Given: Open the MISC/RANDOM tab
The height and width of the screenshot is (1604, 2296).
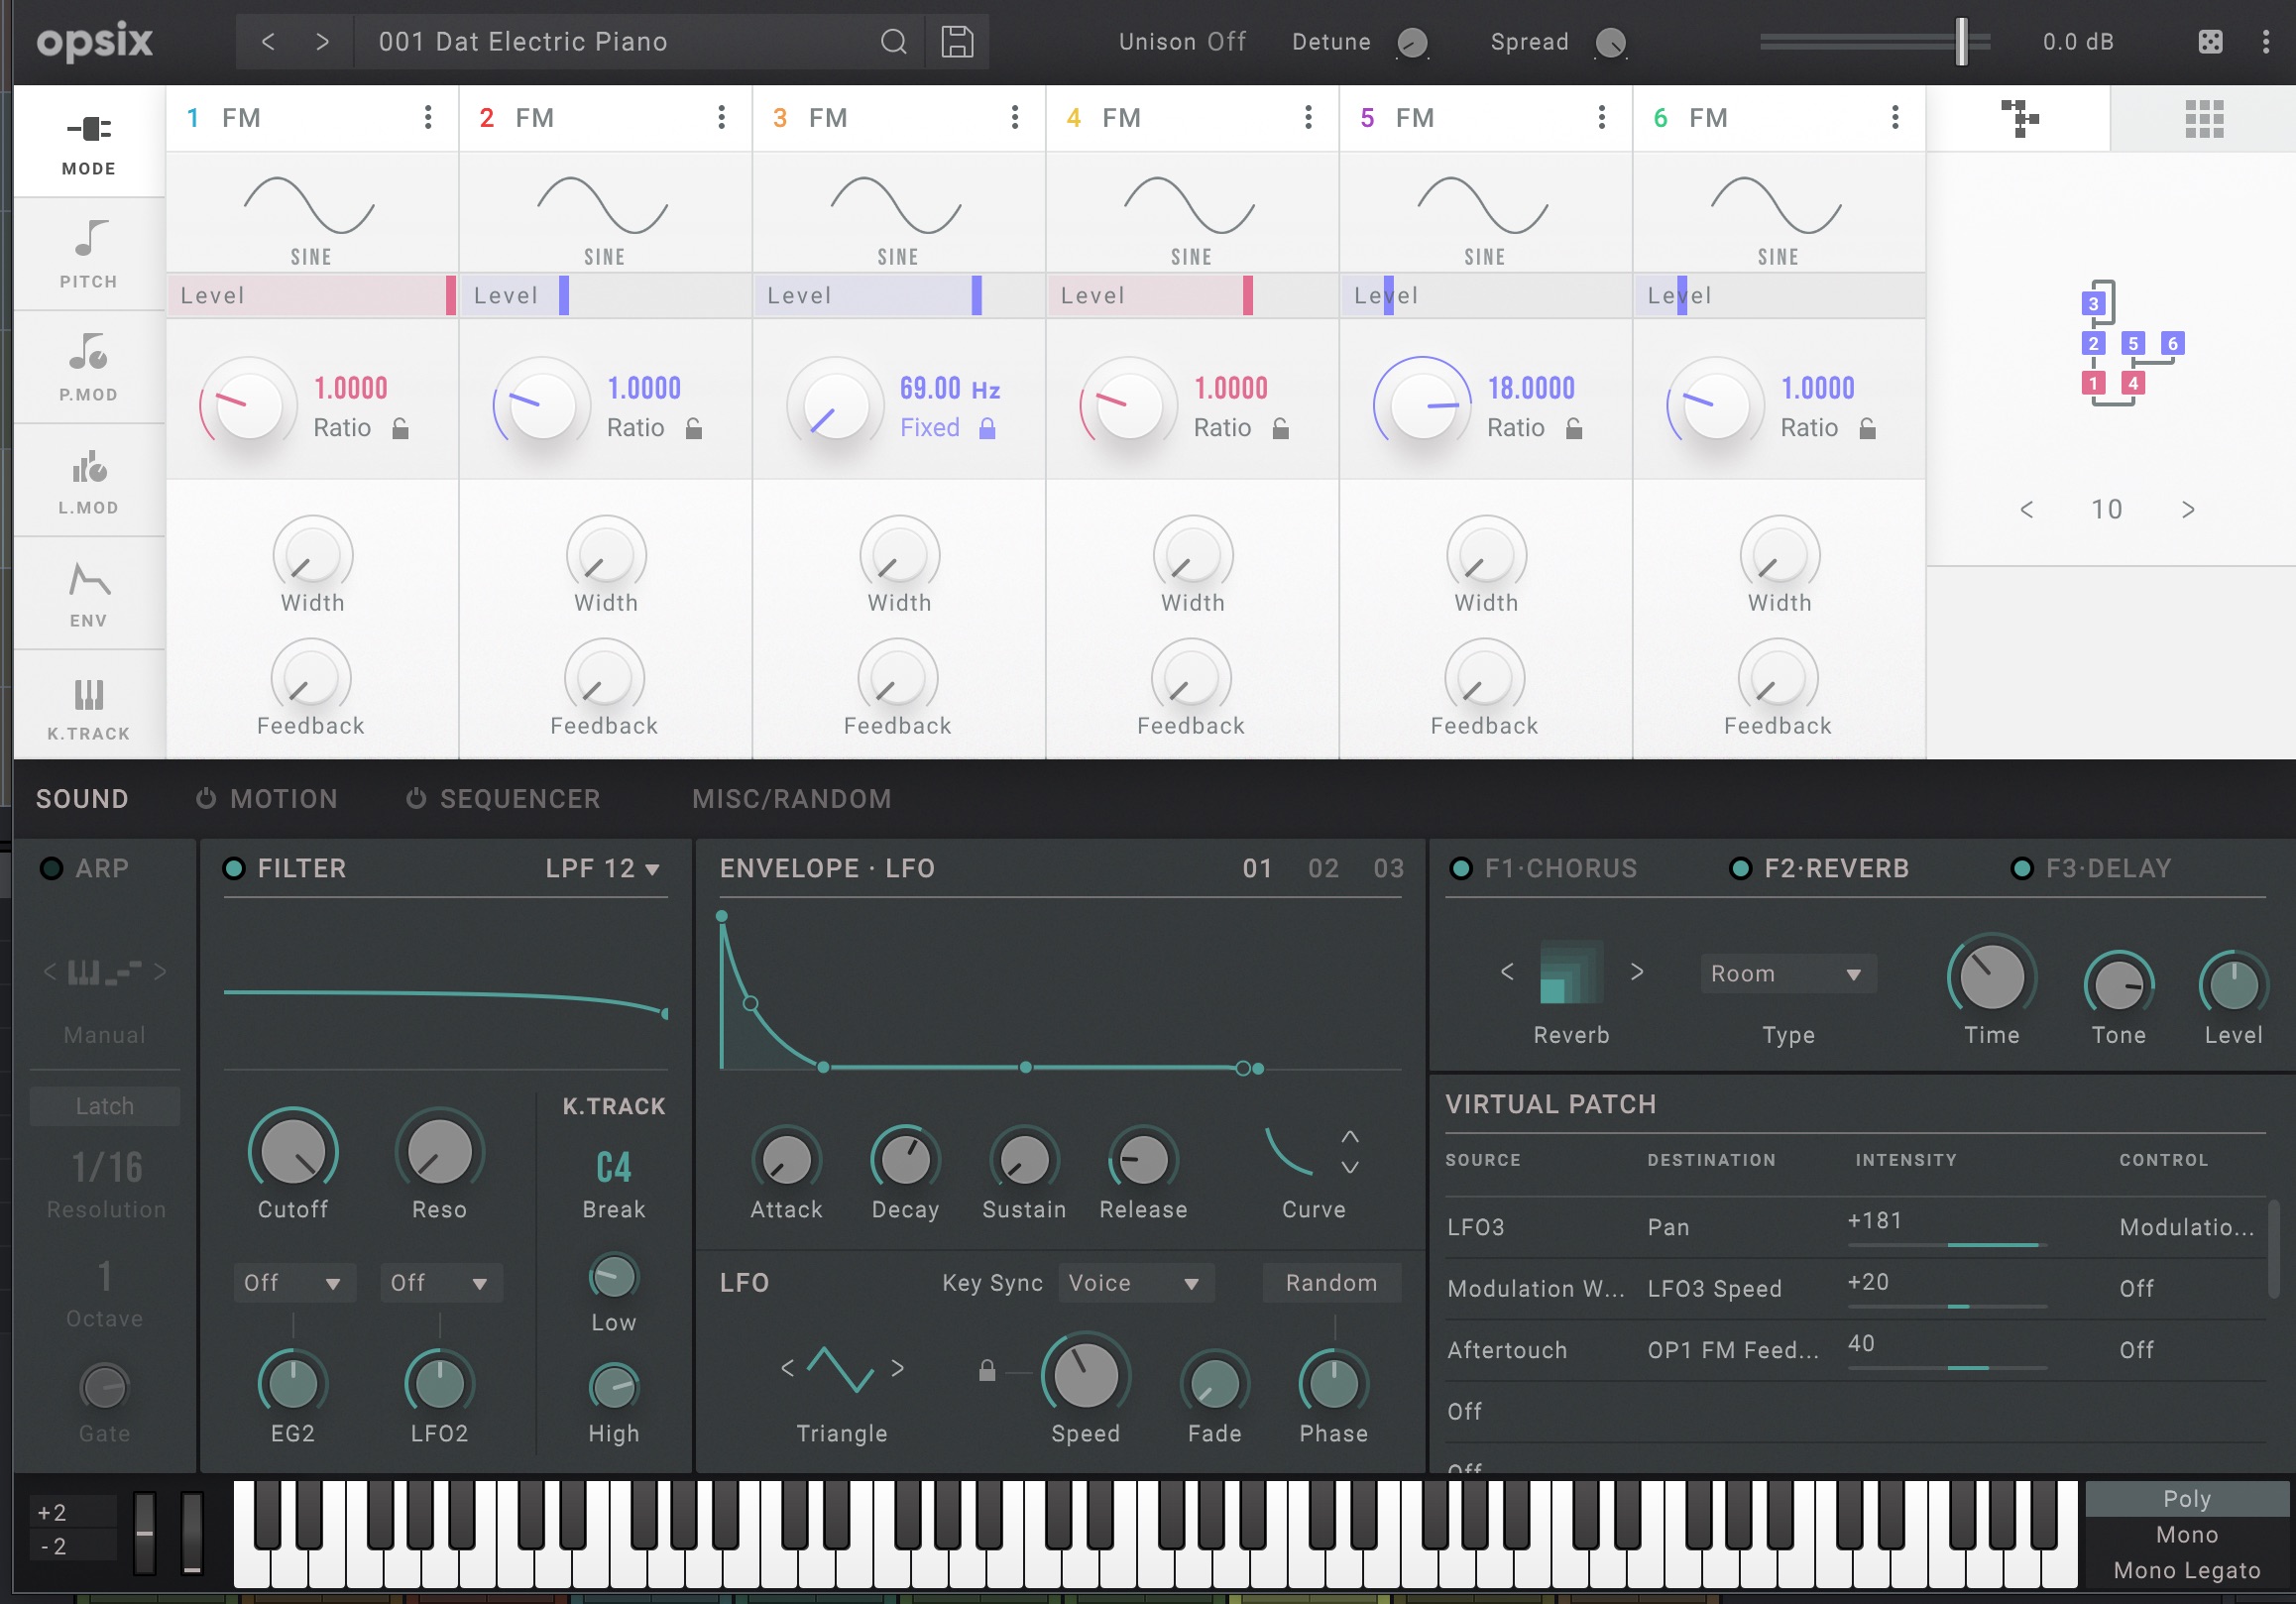Looking at the screenshot, I should click(x=791, y=798).
